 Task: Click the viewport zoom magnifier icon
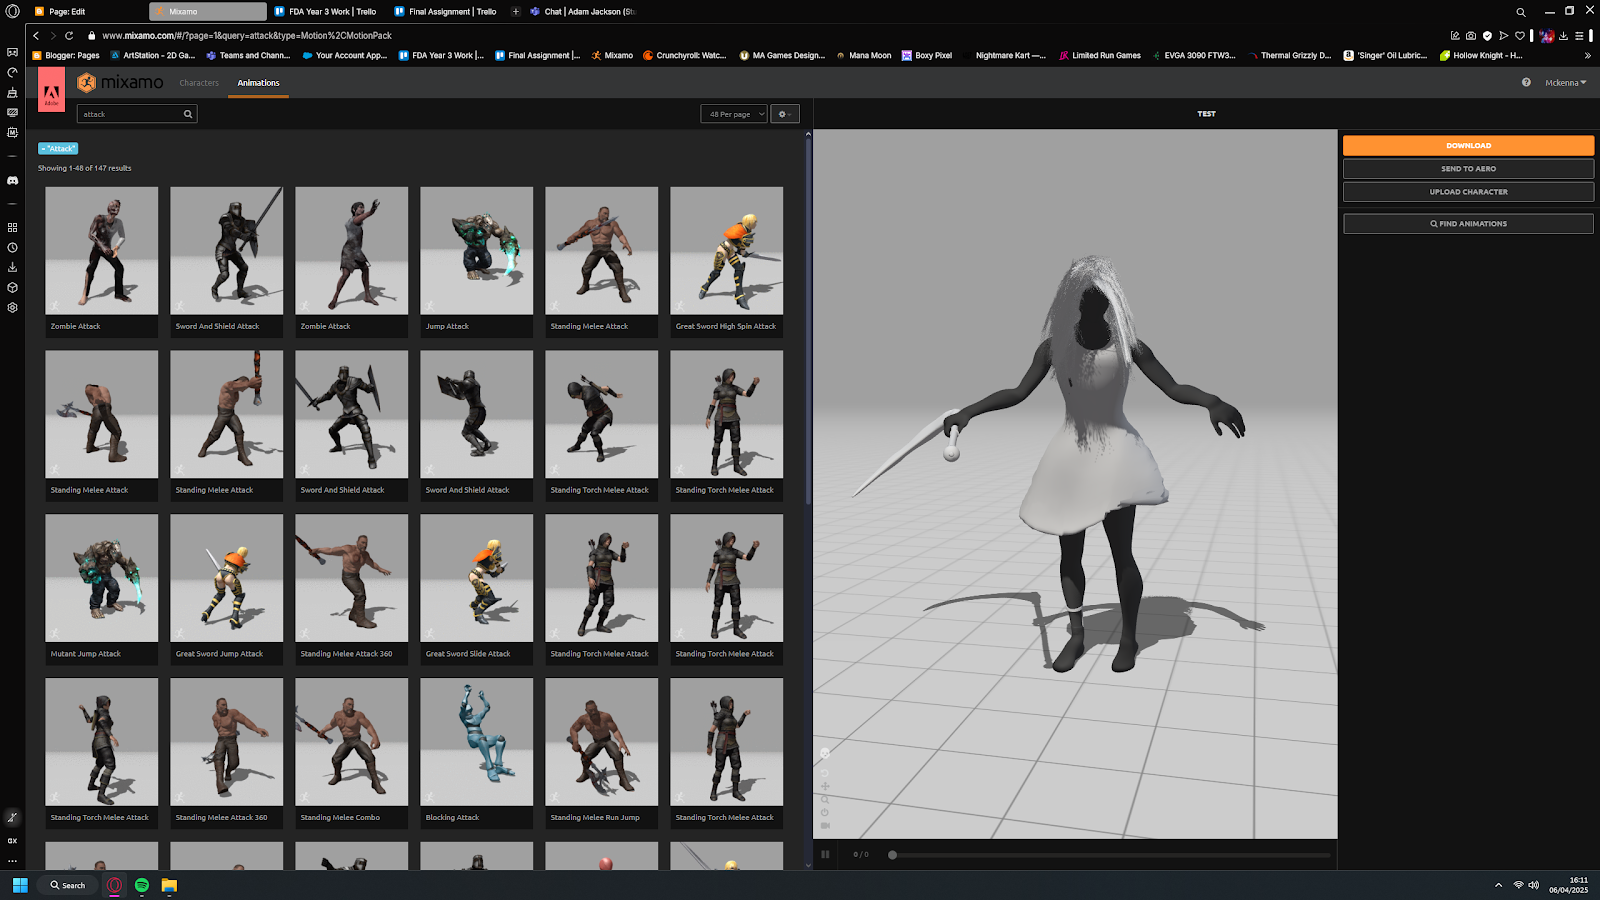[825, 799]
